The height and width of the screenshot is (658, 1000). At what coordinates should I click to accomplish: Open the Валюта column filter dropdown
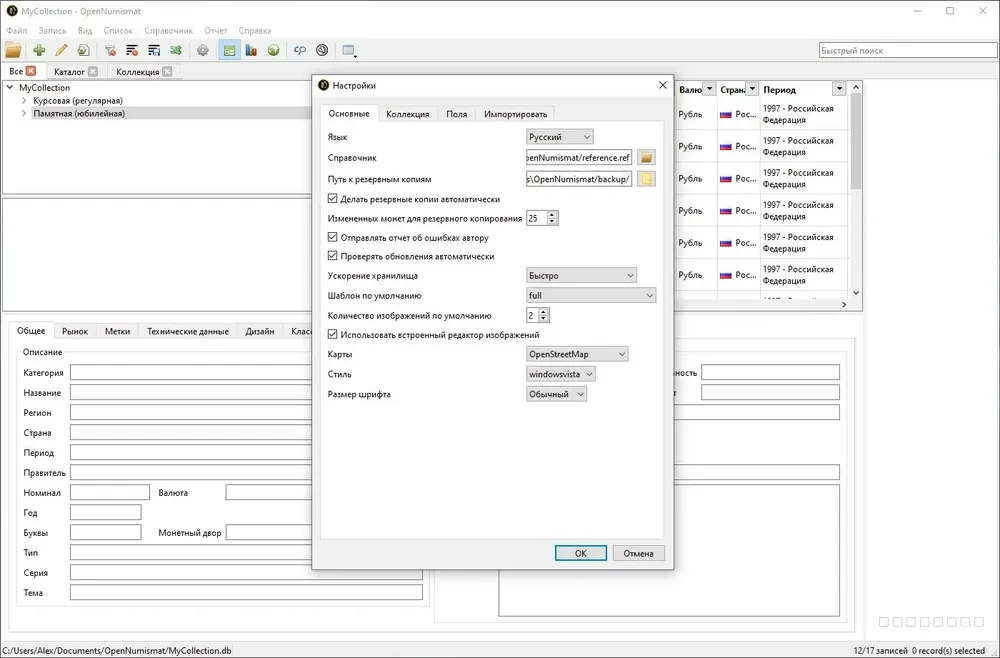click(709, 89)
